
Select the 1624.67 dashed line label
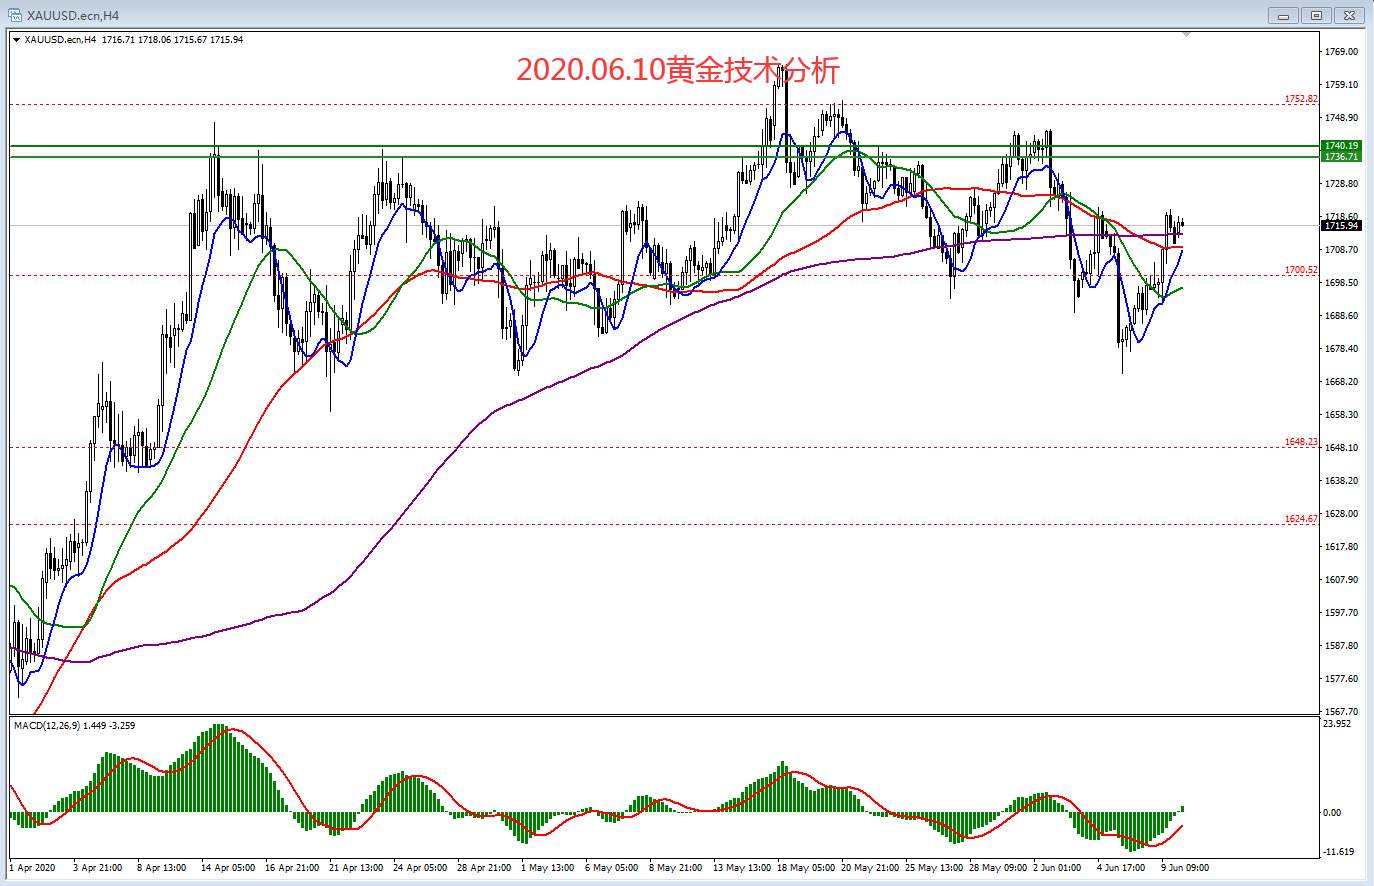click(x=1301, y=519)
